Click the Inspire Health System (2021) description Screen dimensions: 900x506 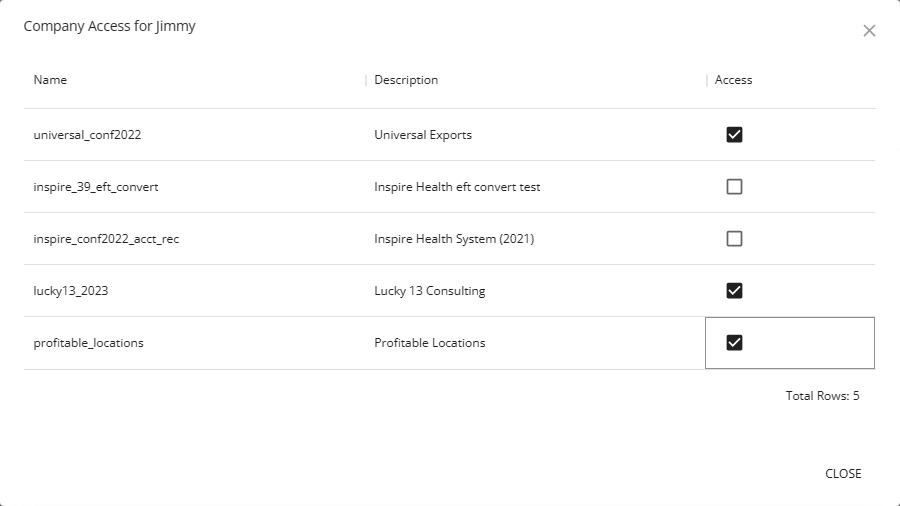pyautogui.click(x=452, y=239)
